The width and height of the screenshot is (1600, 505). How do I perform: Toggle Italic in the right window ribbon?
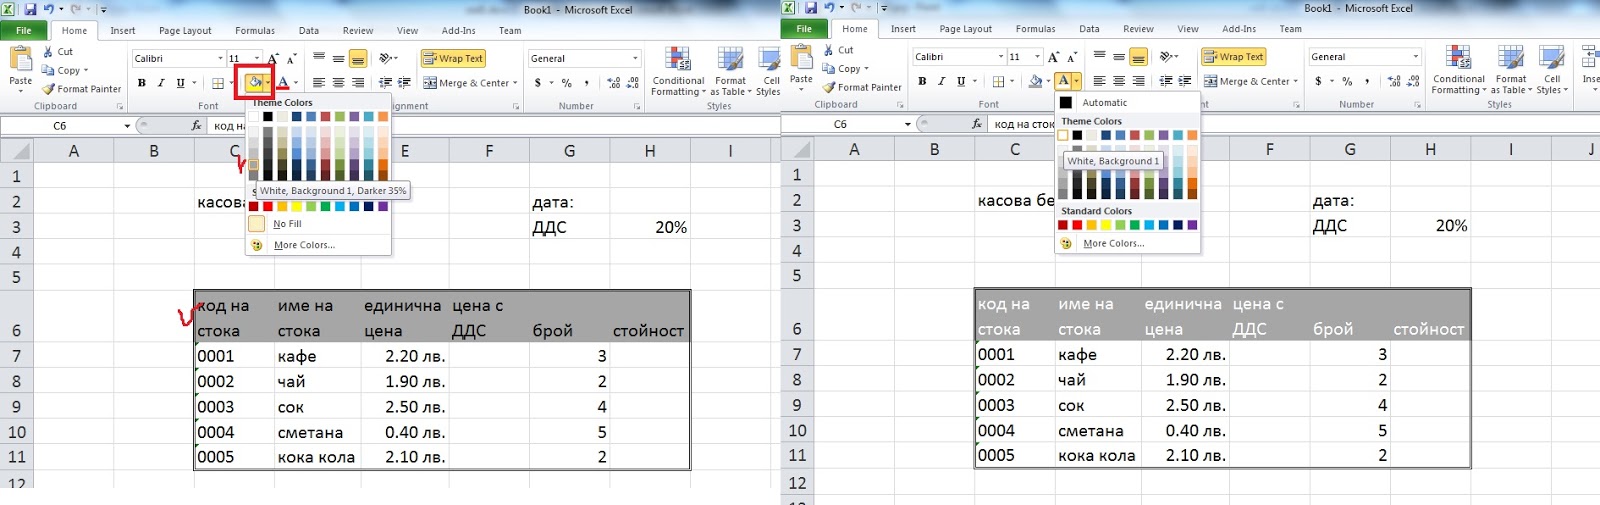(x=941, y=81)
